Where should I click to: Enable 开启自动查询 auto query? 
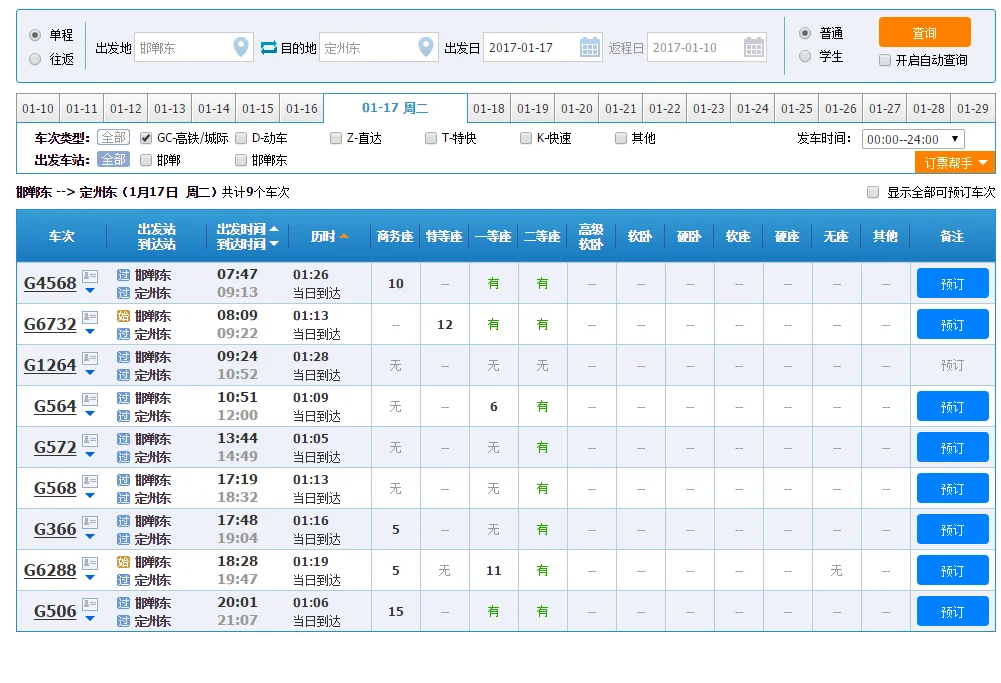coord(885,59)
